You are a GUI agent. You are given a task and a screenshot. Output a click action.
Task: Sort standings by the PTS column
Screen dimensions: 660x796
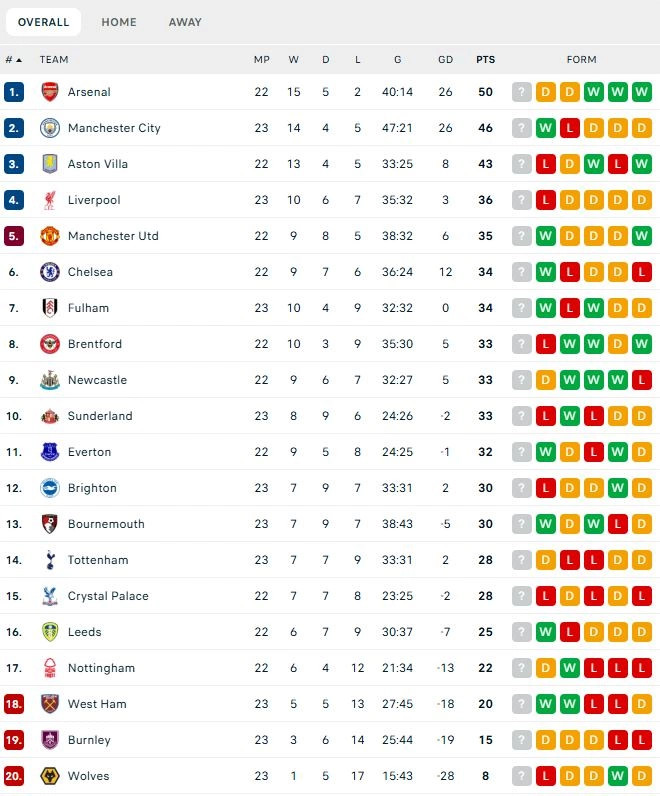pyautogui.click(x=485, y=60)
